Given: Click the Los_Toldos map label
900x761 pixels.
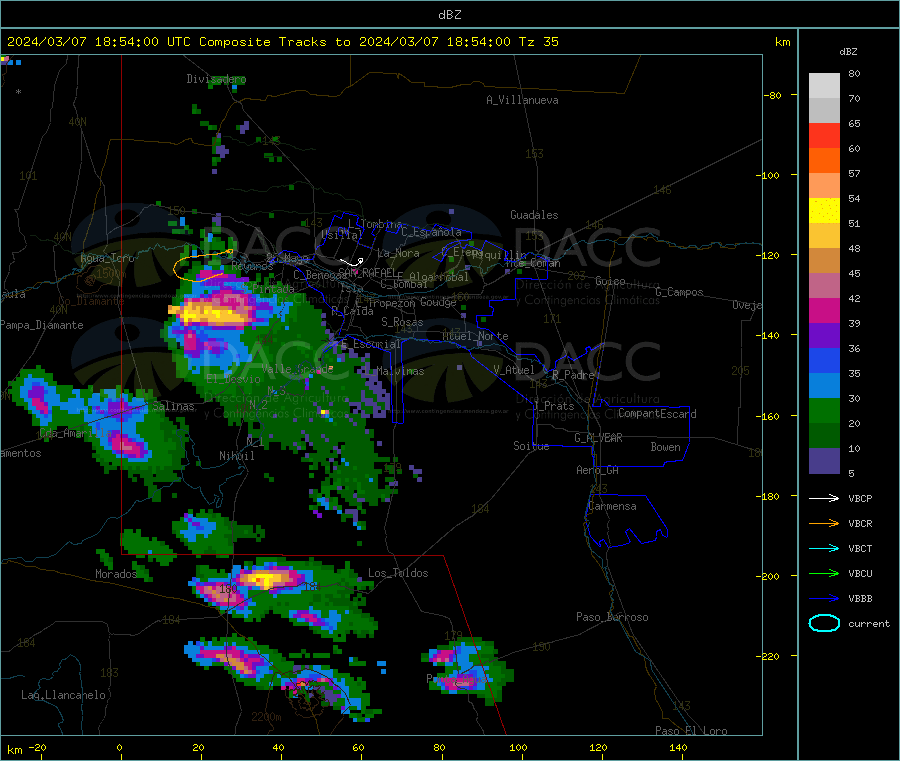Looking at the screenshot, I should coord(398,573).
